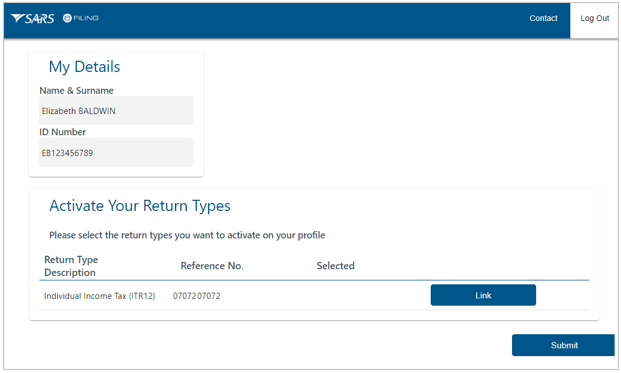
Task: Click the Selected cell for ITR12
Action: point(335,296)
